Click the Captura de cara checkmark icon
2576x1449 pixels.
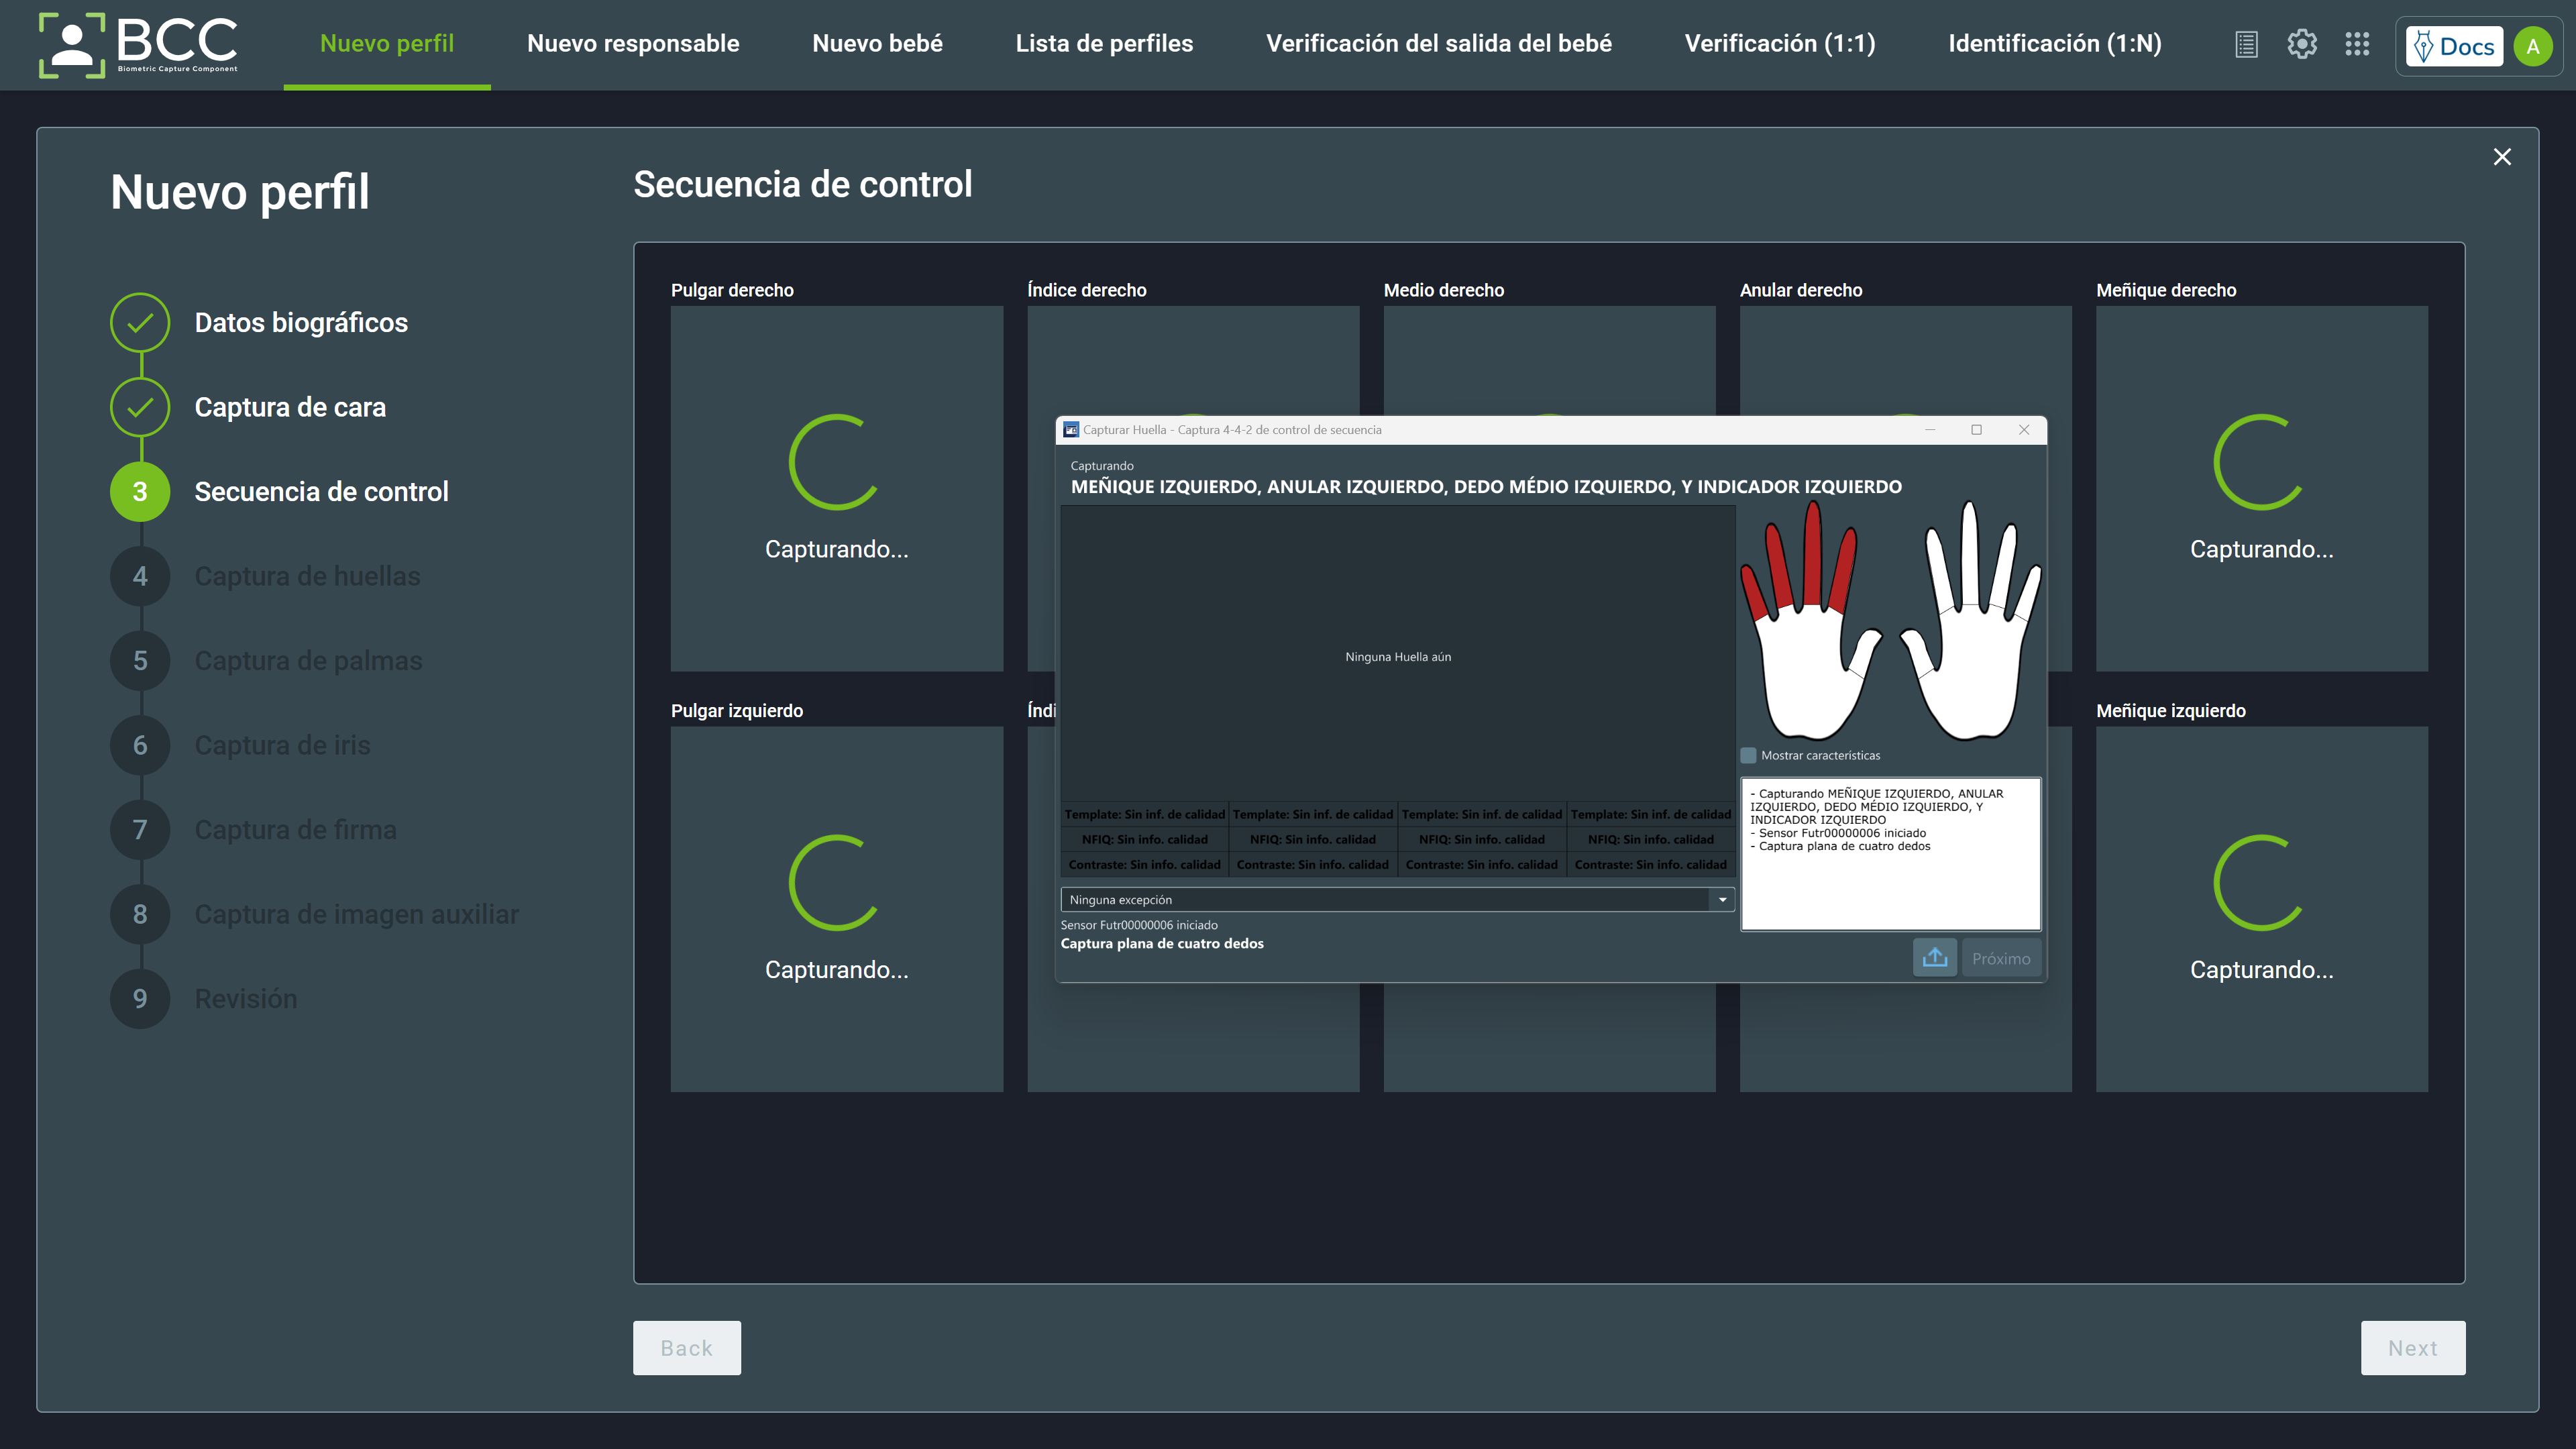coord(140,407)
